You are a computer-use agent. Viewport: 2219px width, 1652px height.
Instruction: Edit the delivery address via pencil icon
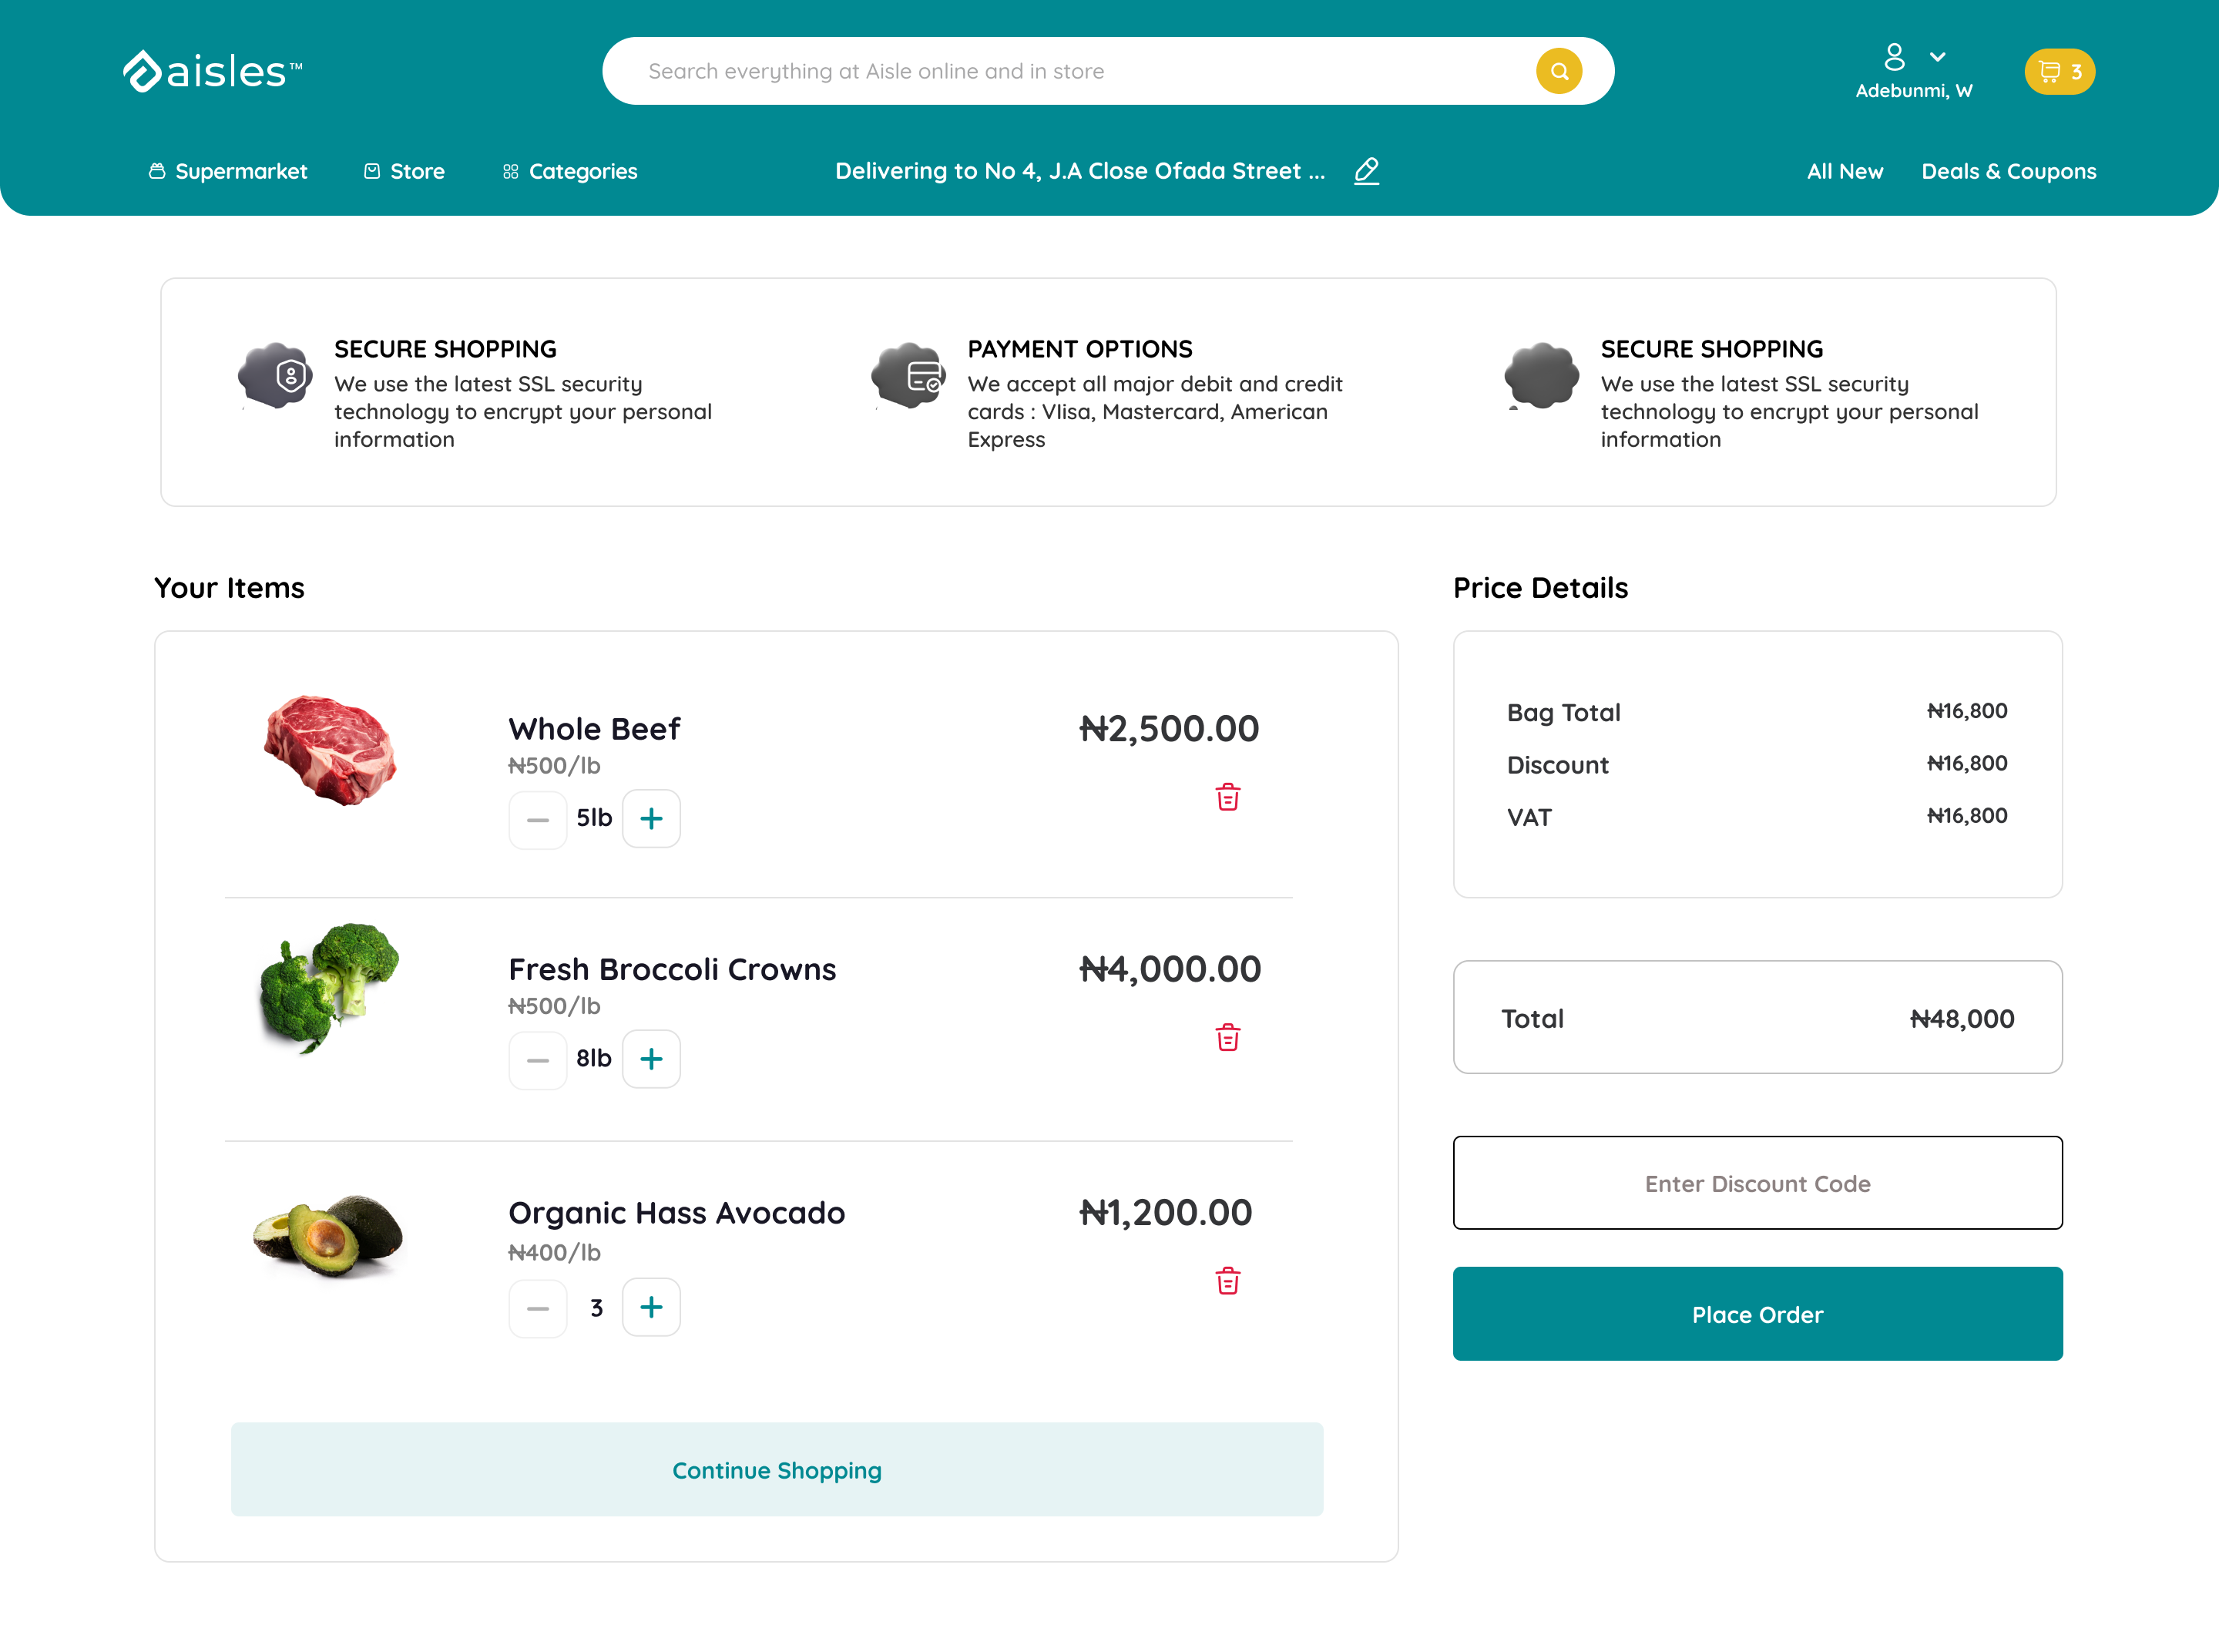pyautogui.click(x=1366, y=171)
